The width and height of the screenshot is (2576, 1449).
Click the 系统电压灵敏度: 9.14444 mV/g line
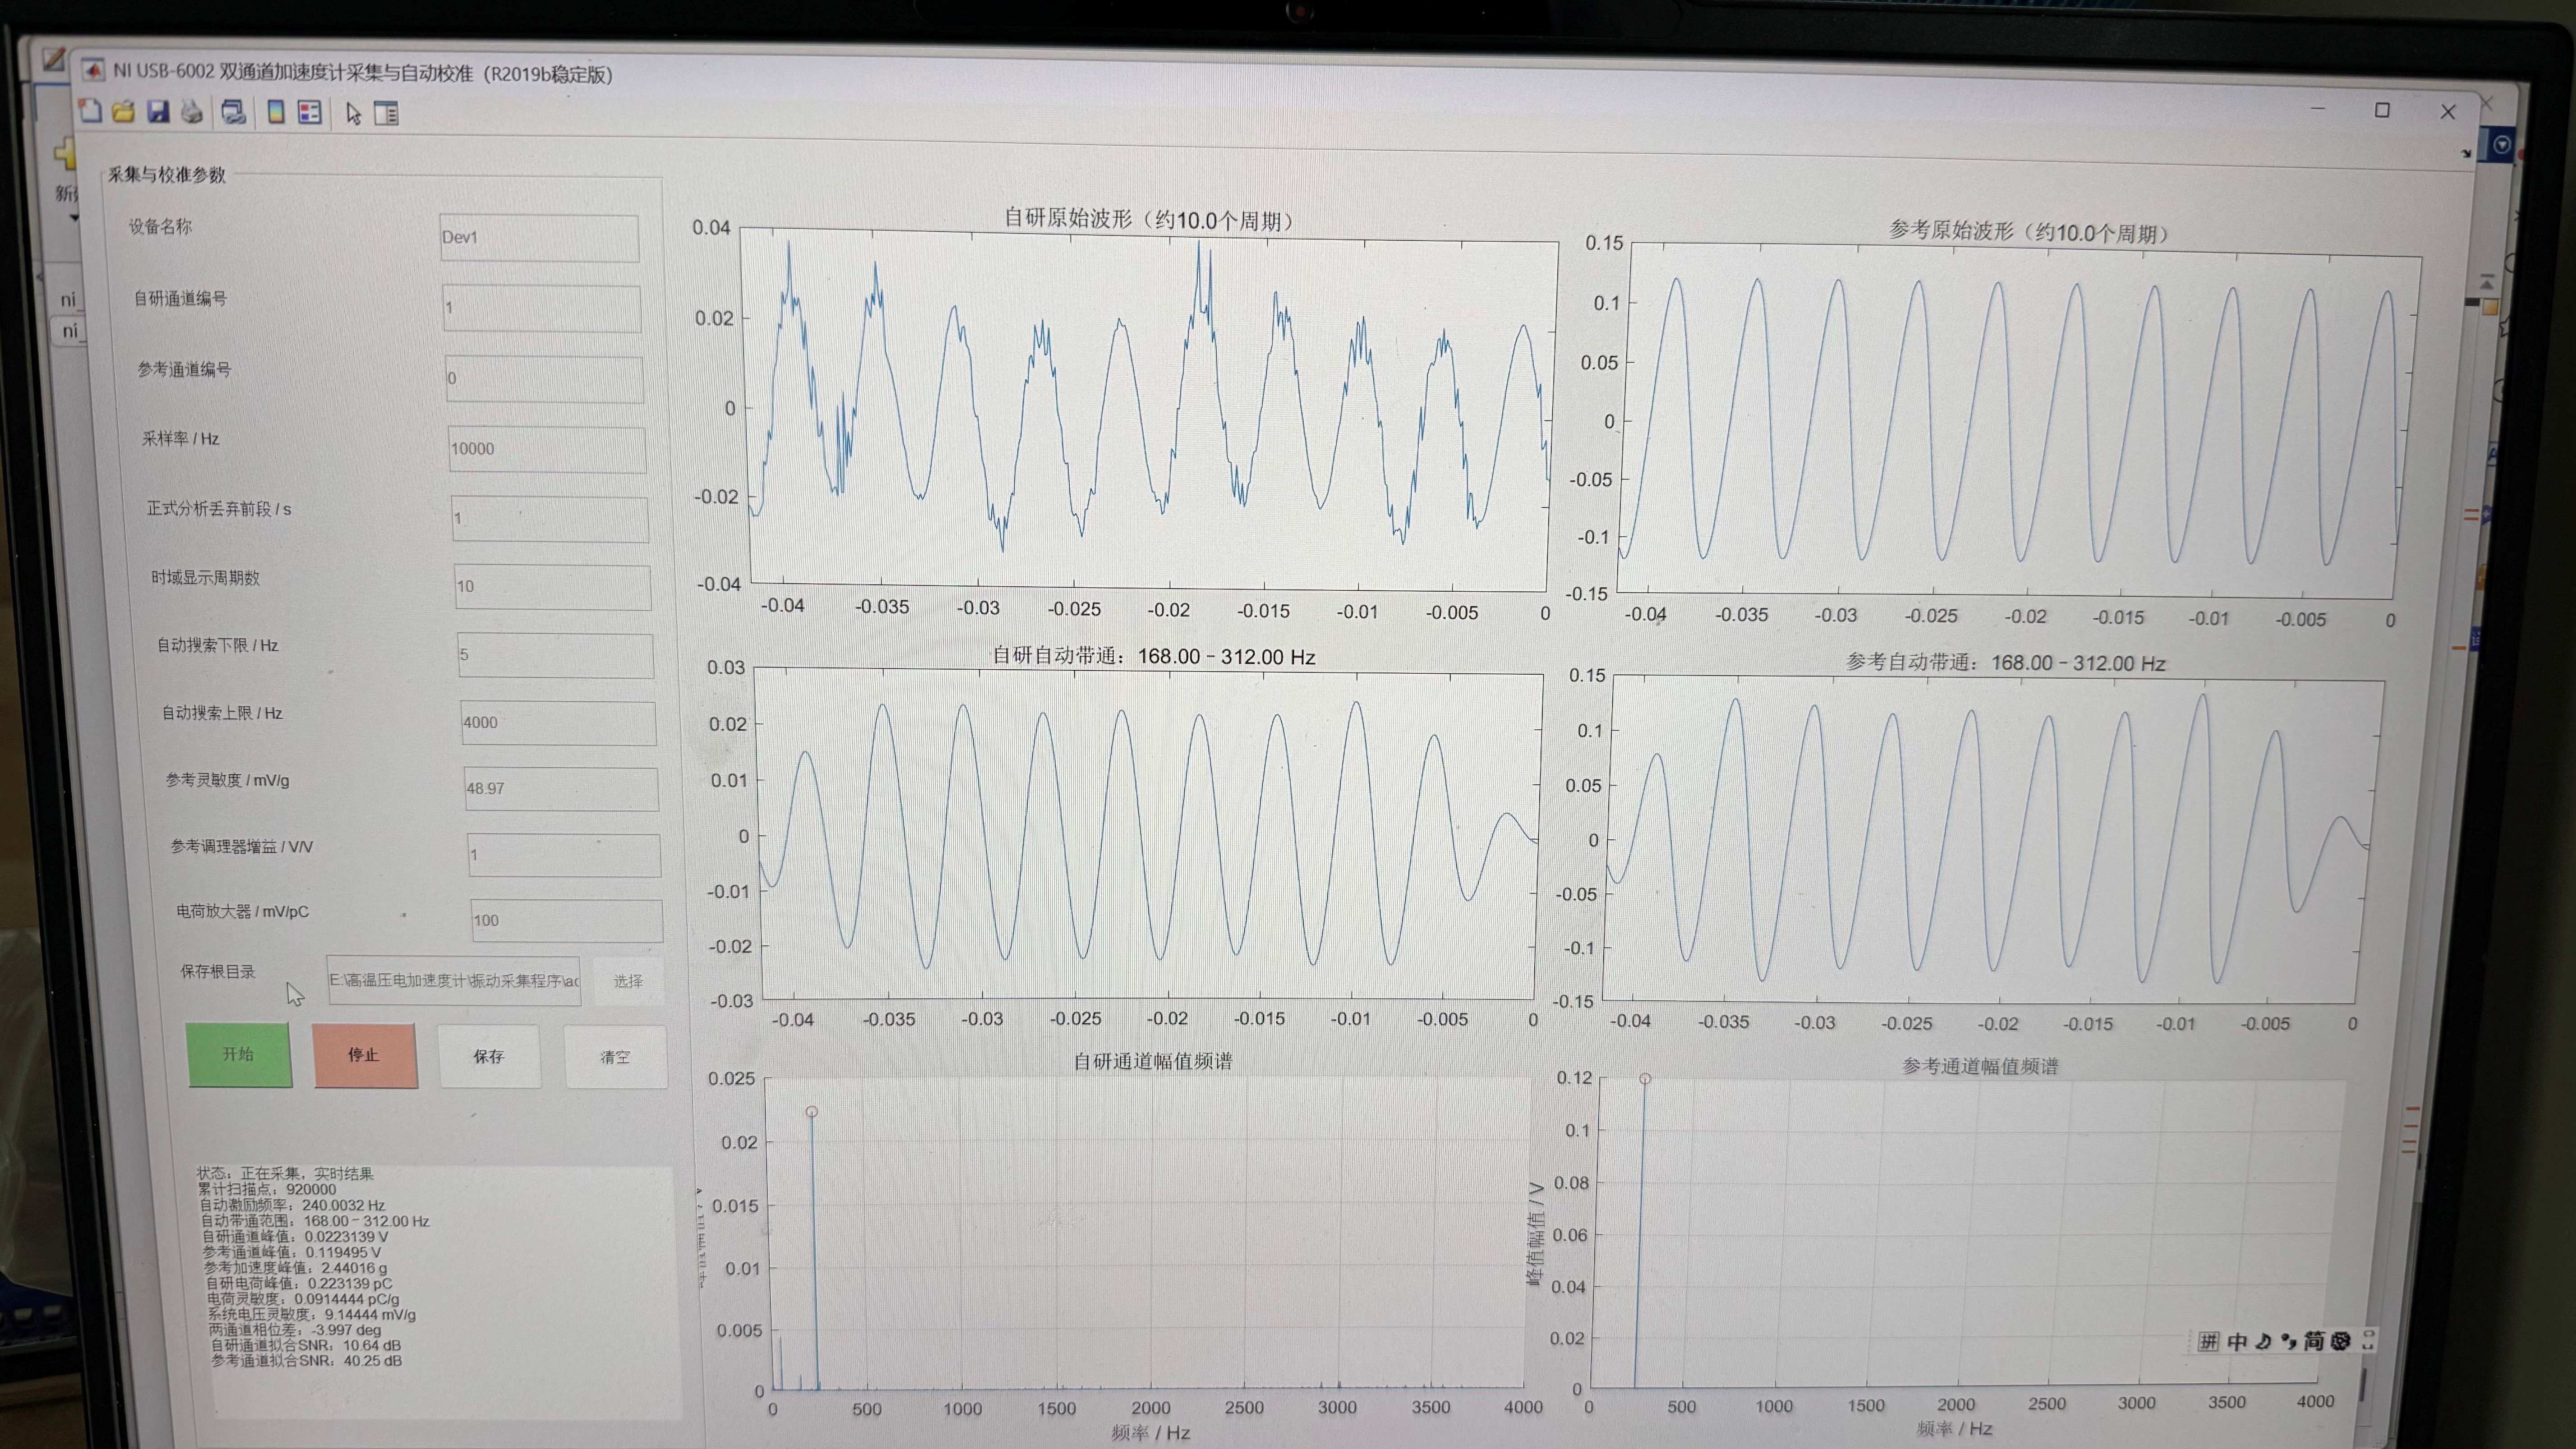pos(311,1315)
